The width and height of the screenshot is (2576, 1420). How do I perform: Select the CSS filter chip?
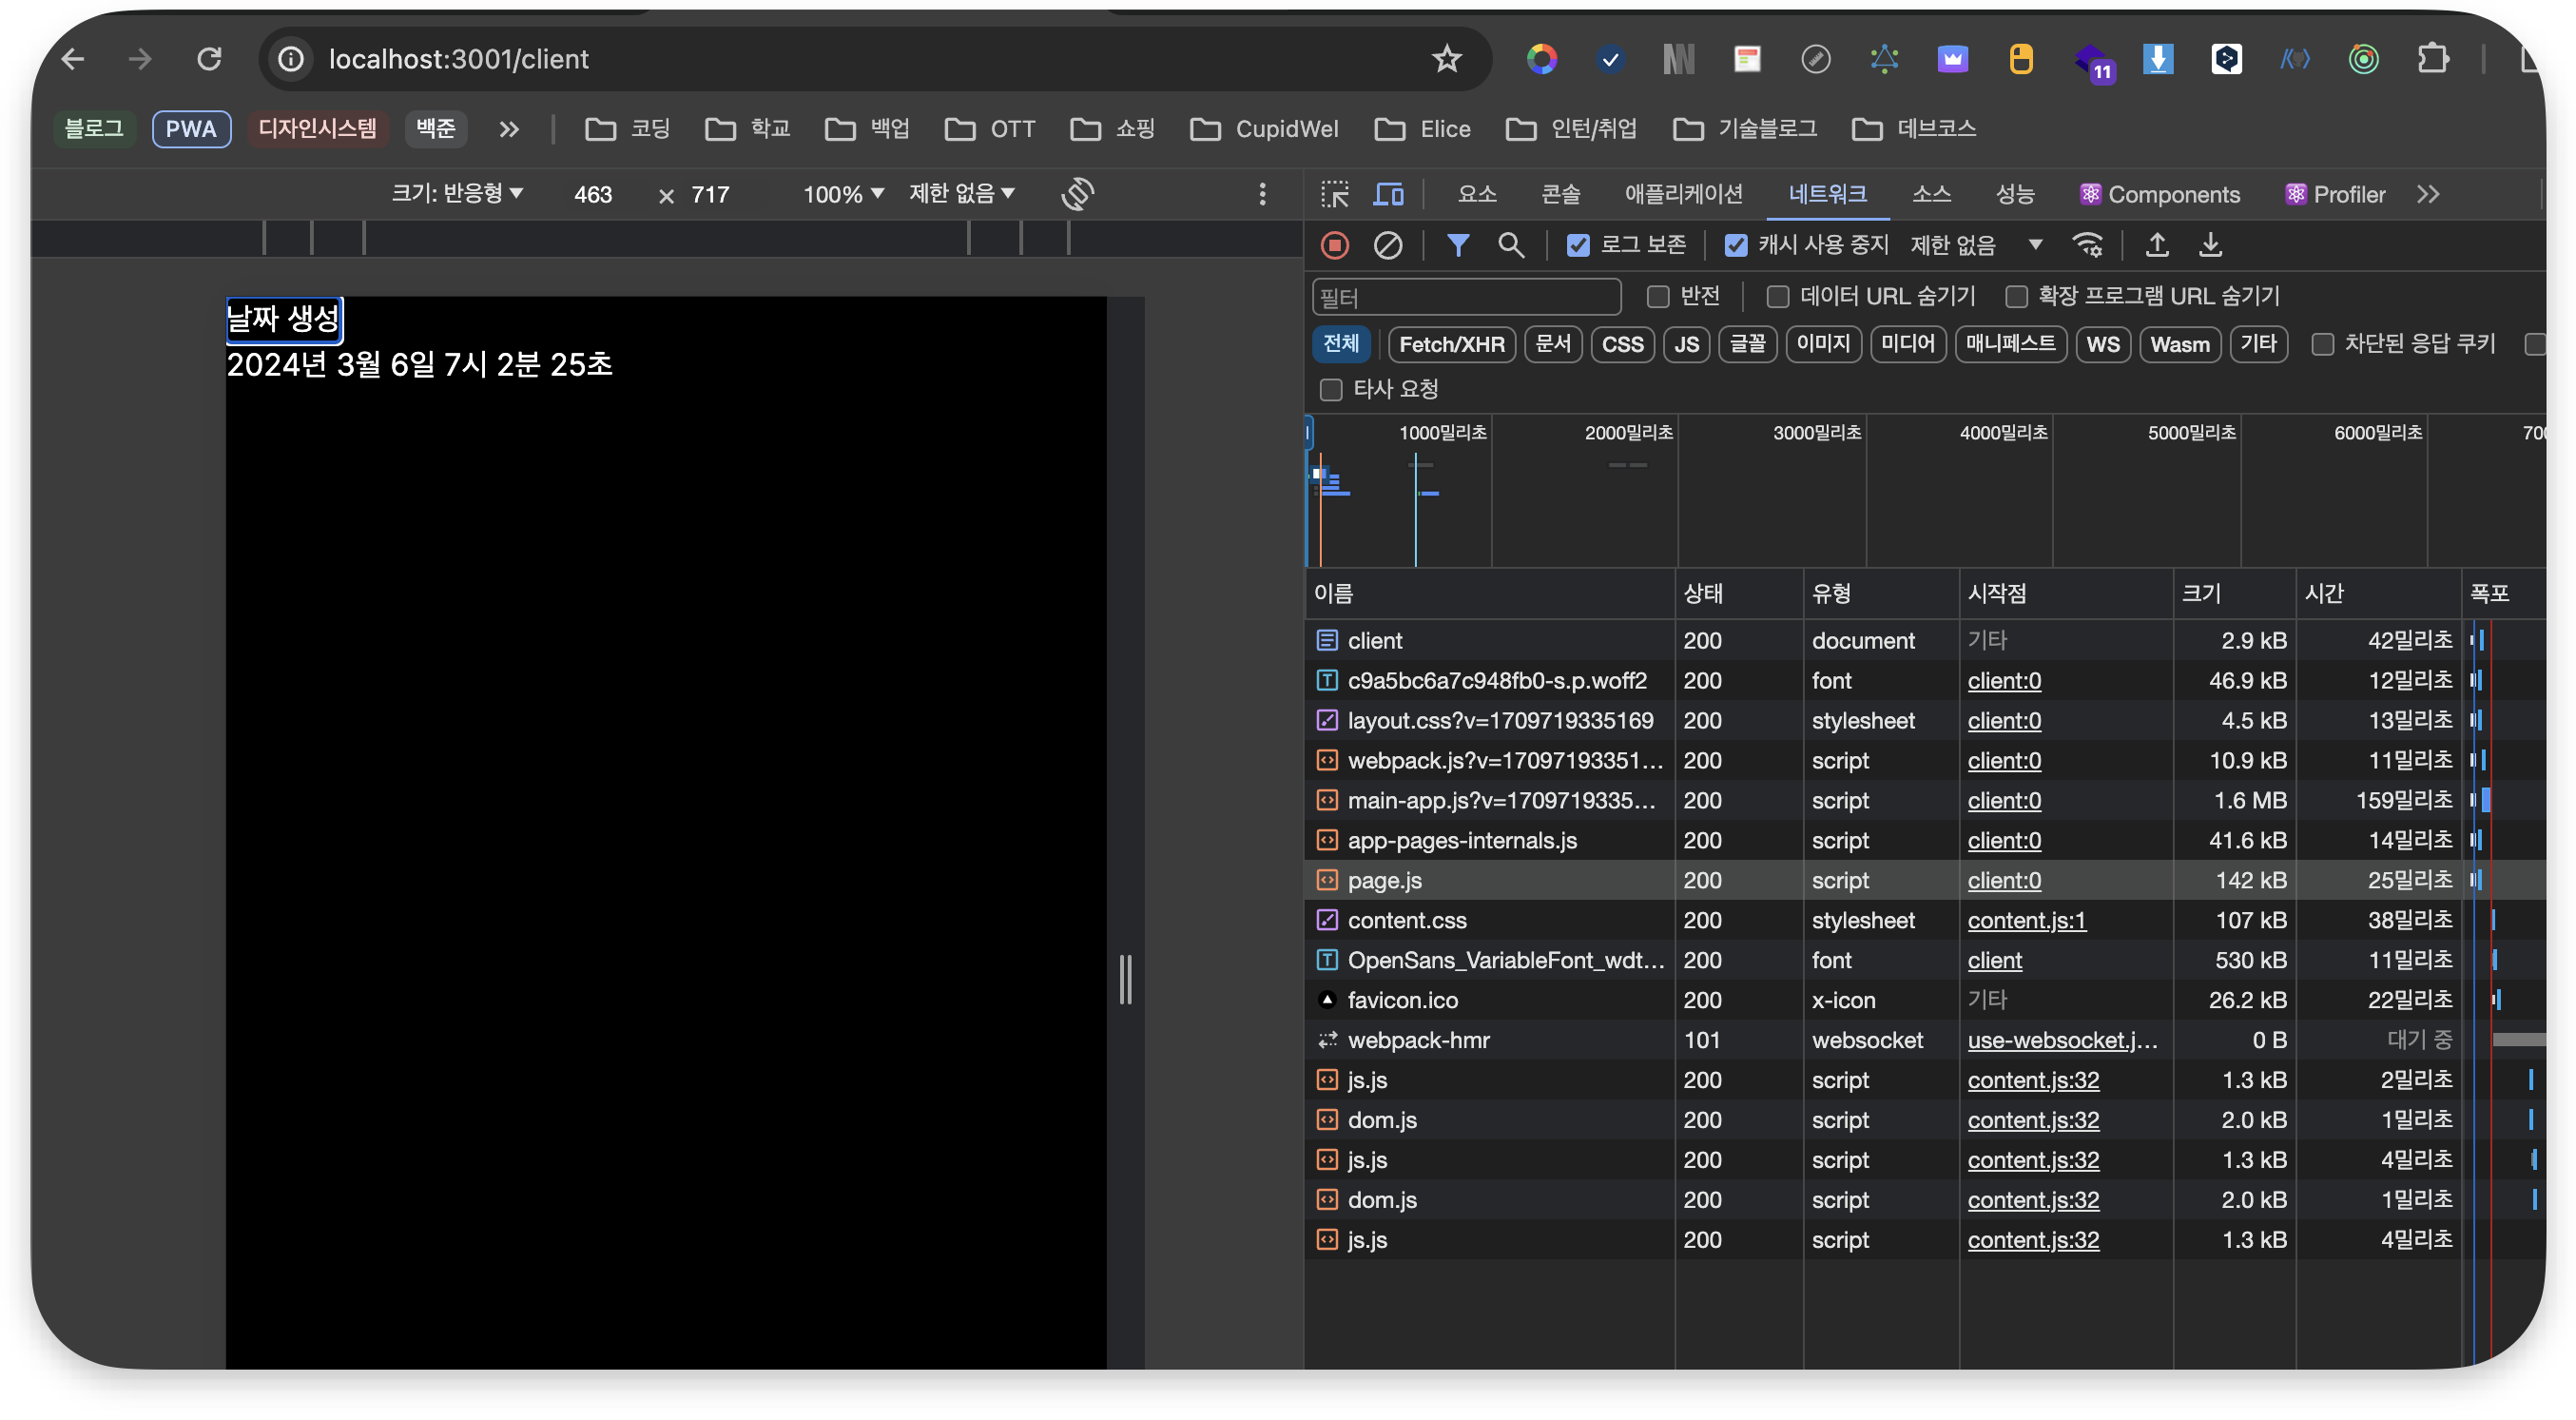1622,344
